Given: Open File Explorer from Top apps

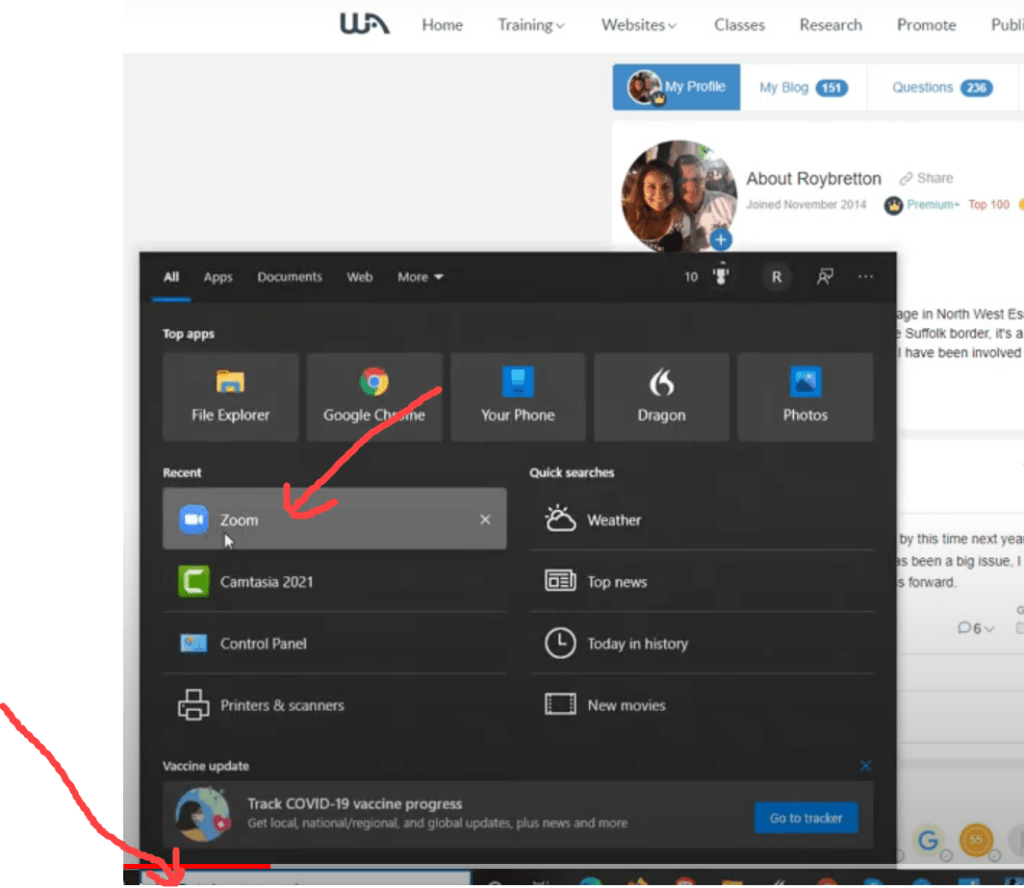Looking at the screenshot, I should pyautogui.click(x=230, y=396).
